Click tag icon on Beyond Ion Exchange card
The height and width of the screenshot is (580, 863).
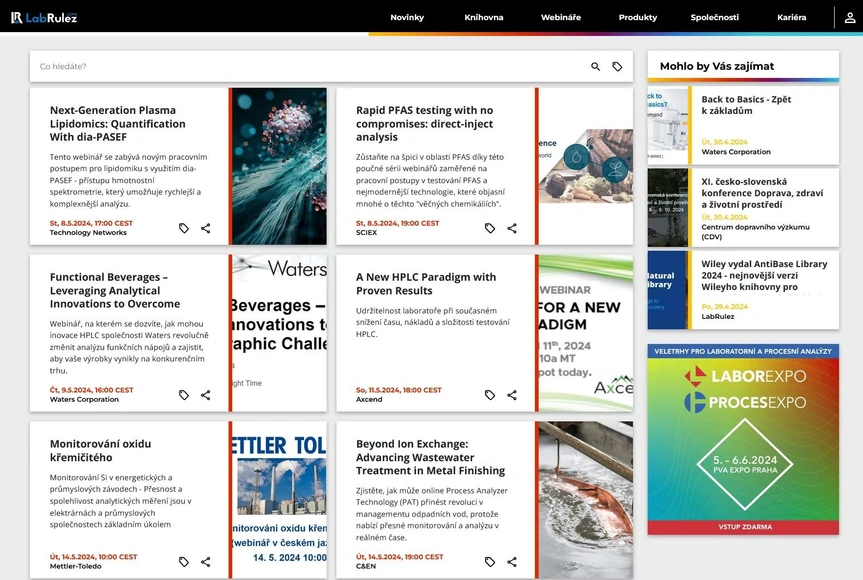click(x=490, y=561)
